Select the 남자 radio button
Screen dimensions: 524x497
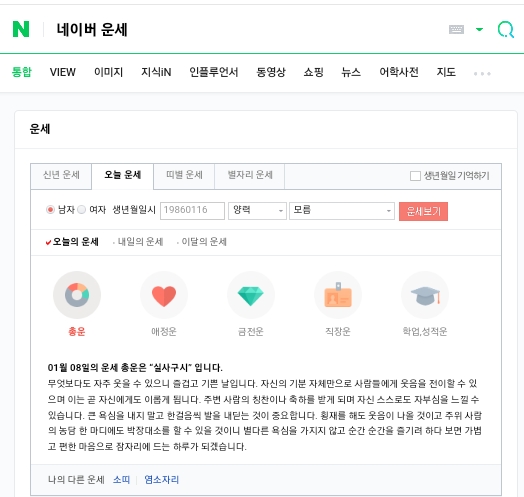click(x=50, y=210)
